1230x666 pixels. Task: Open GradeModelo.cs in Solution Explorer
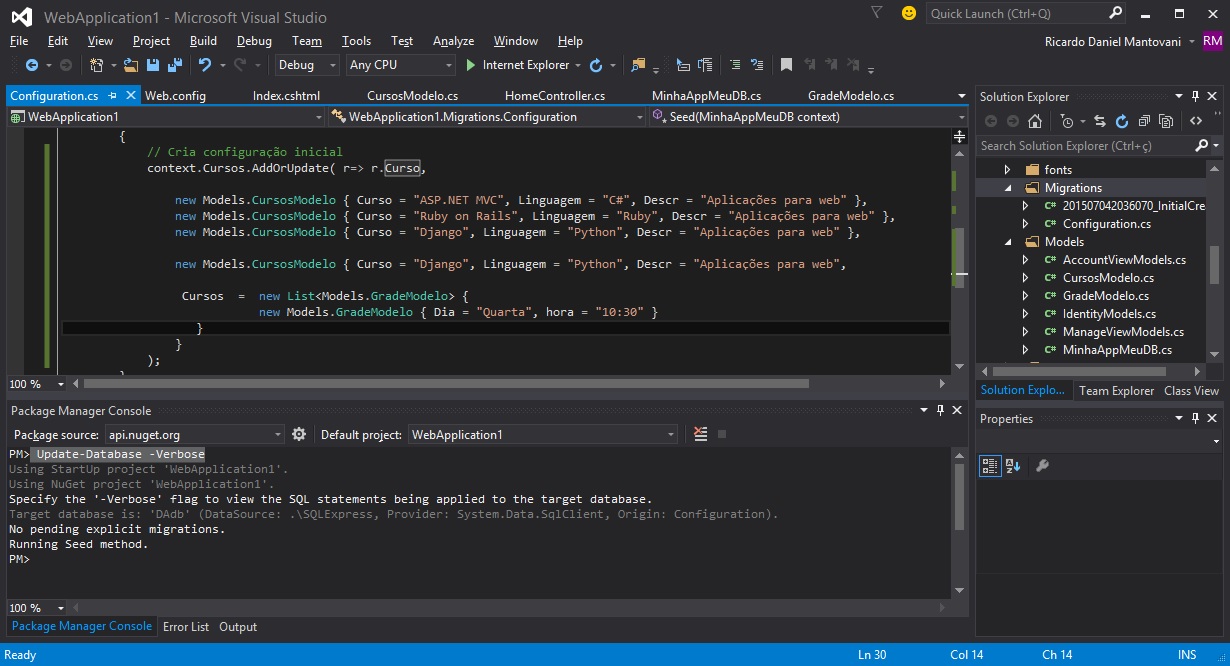point(1105,296)
